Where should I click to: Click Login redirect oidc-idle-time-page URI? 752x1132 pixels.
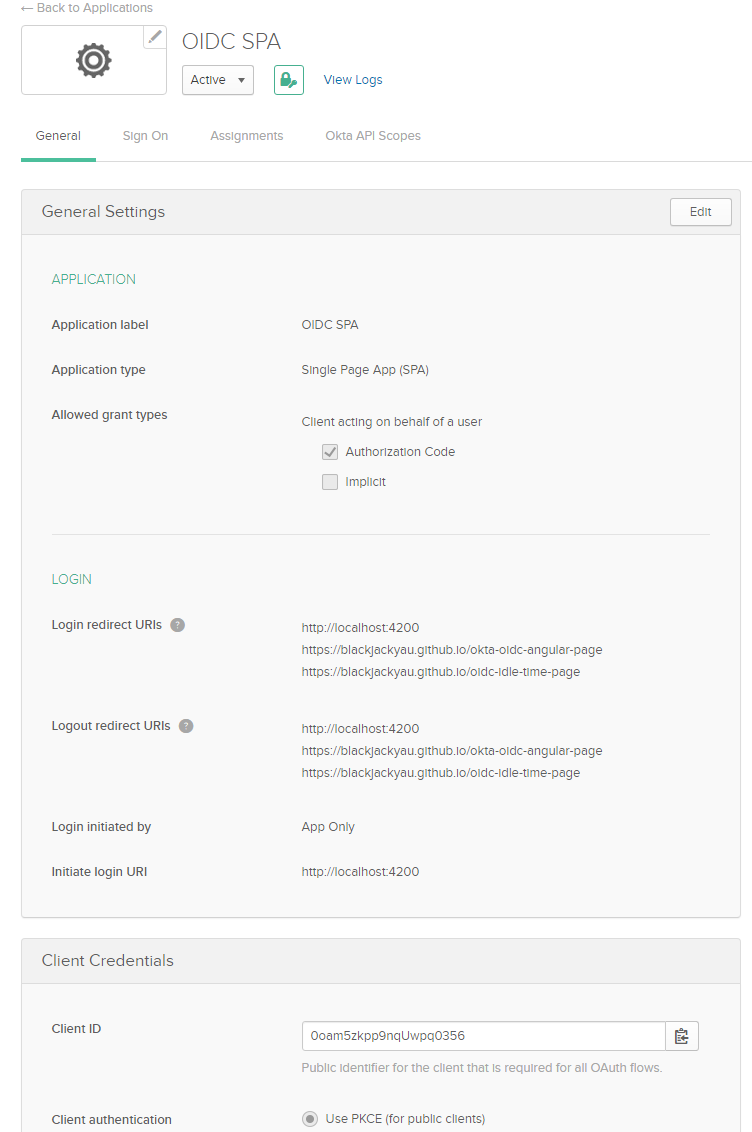coord(441,672)
